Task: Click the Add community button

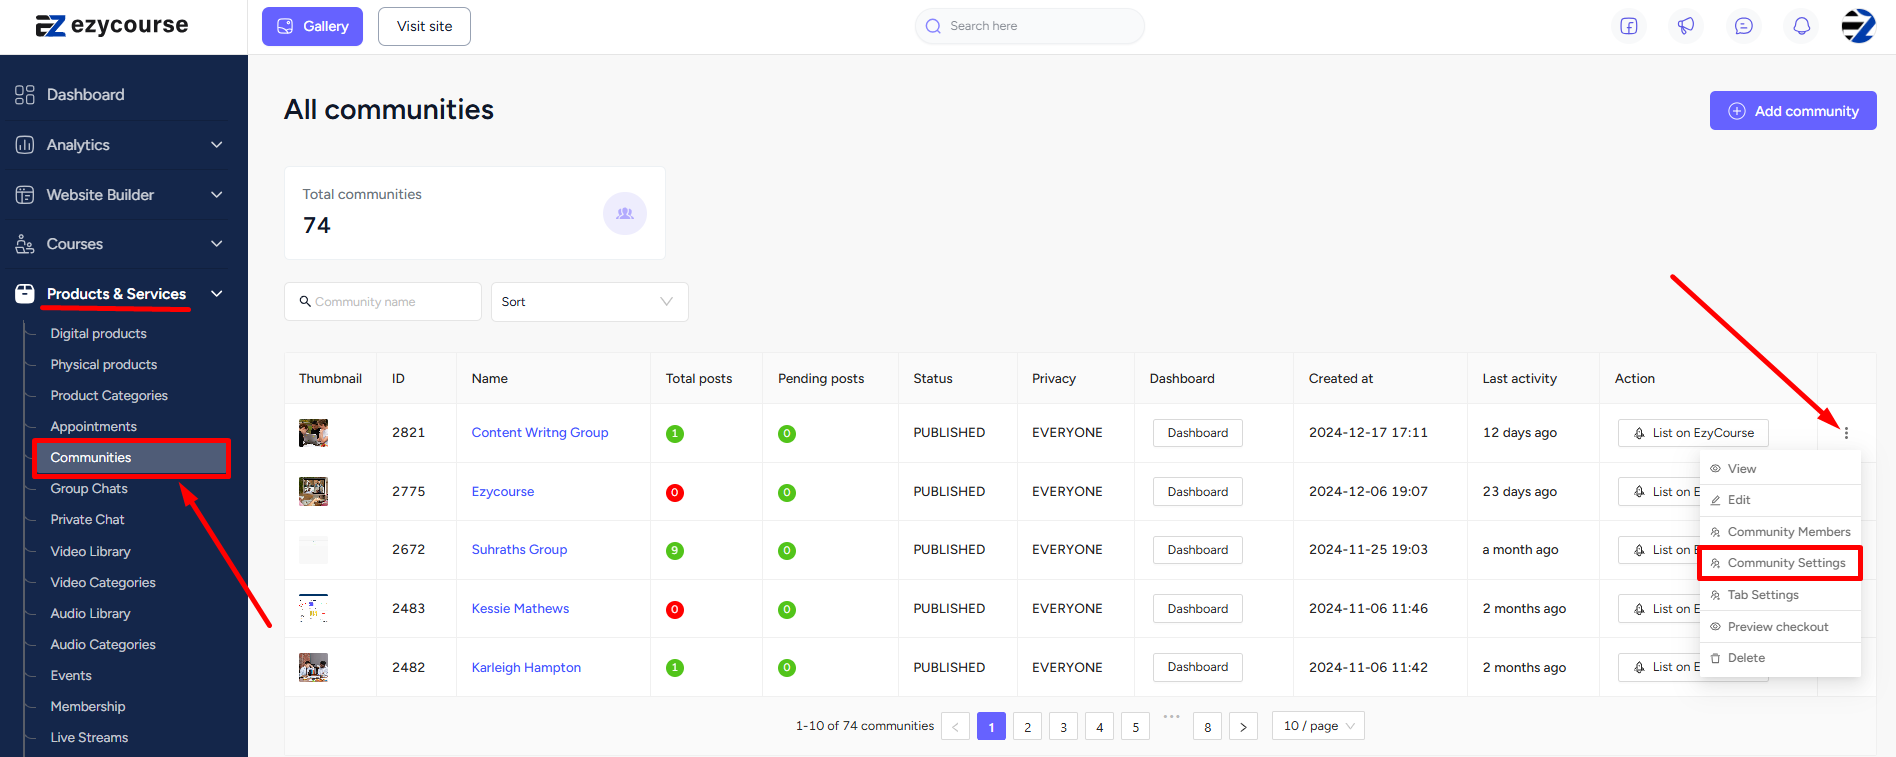Action: pyautogui.click(x=1793, y=111)
